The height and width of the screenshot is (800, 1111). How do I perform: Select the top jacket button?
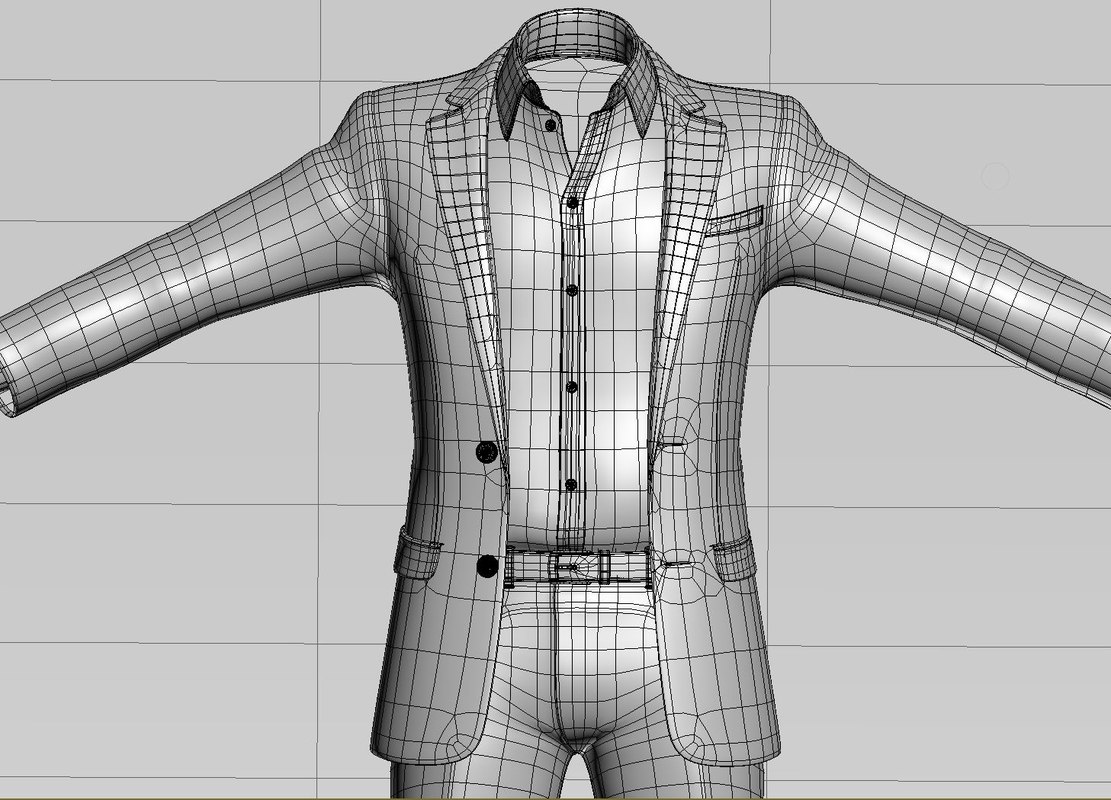487,452
